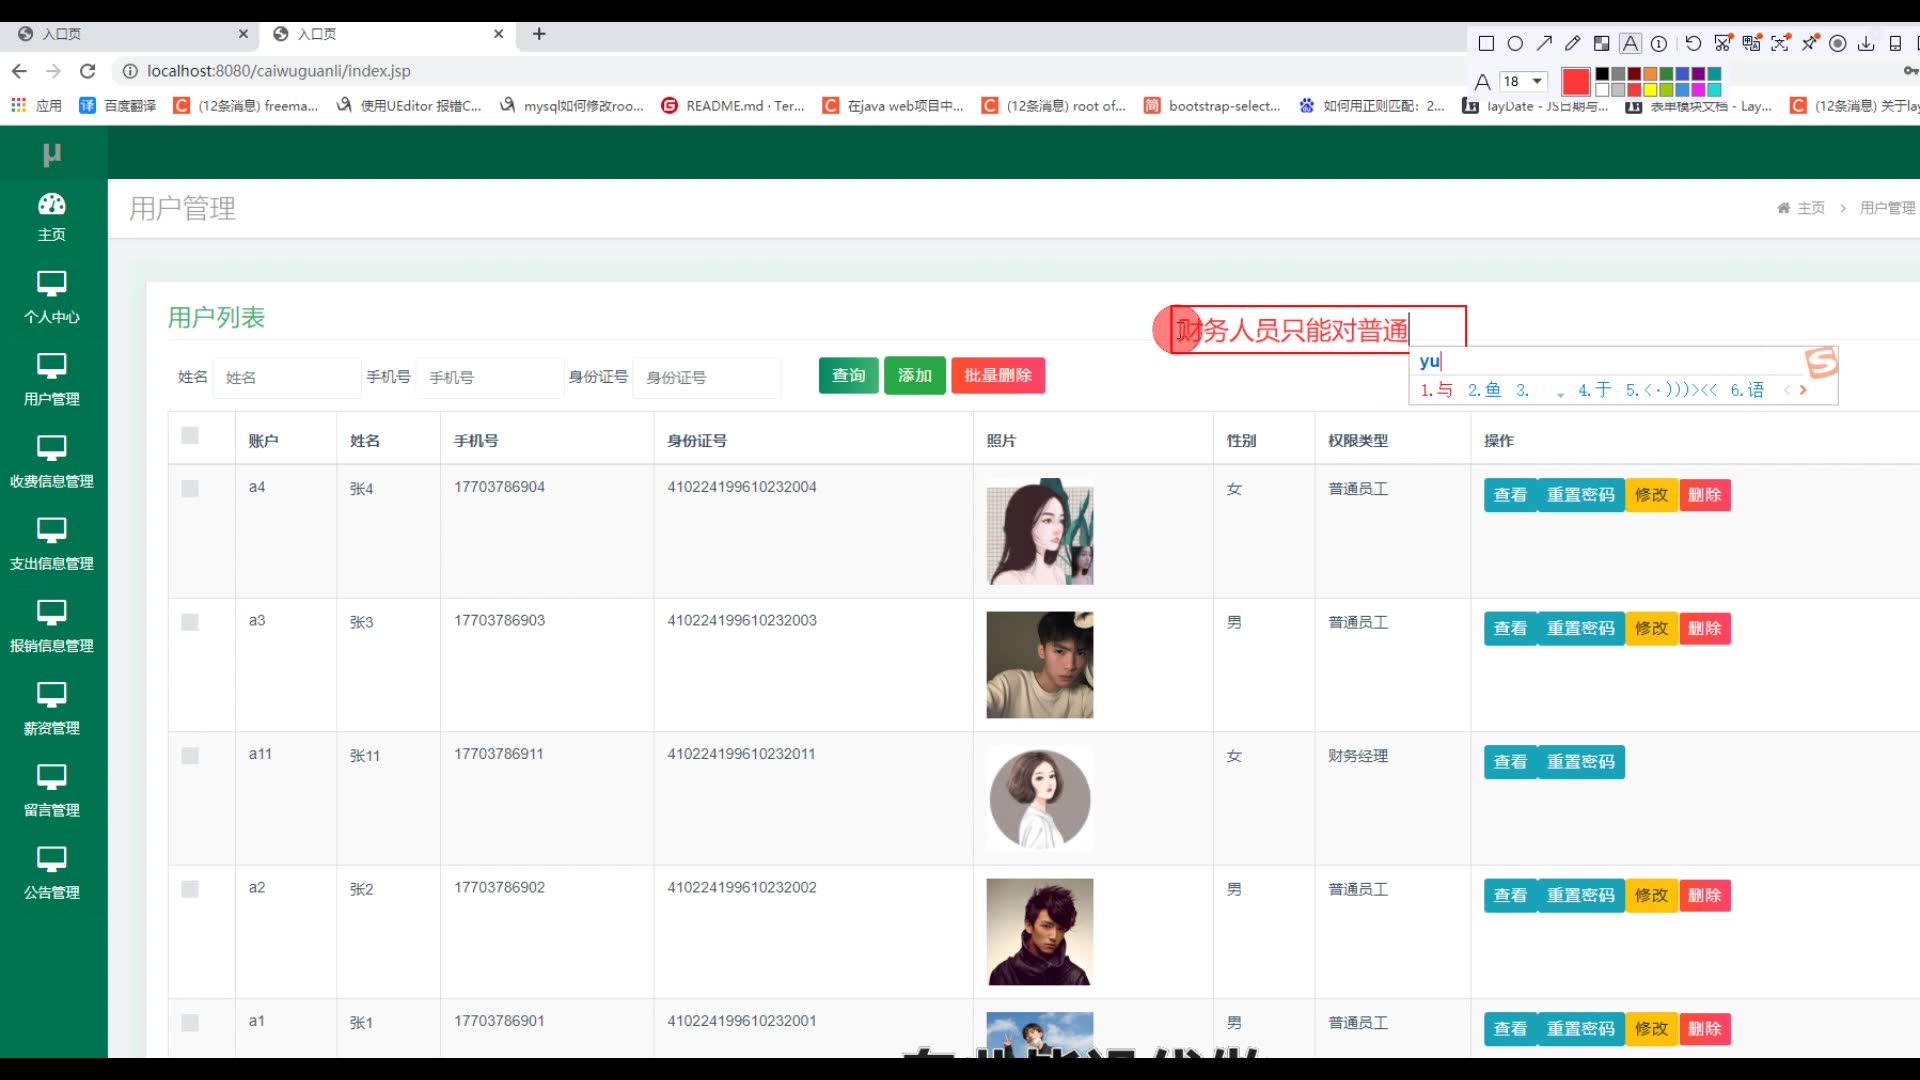
Task: Select the arrow annotation tool
Action: click(1544, 43)
